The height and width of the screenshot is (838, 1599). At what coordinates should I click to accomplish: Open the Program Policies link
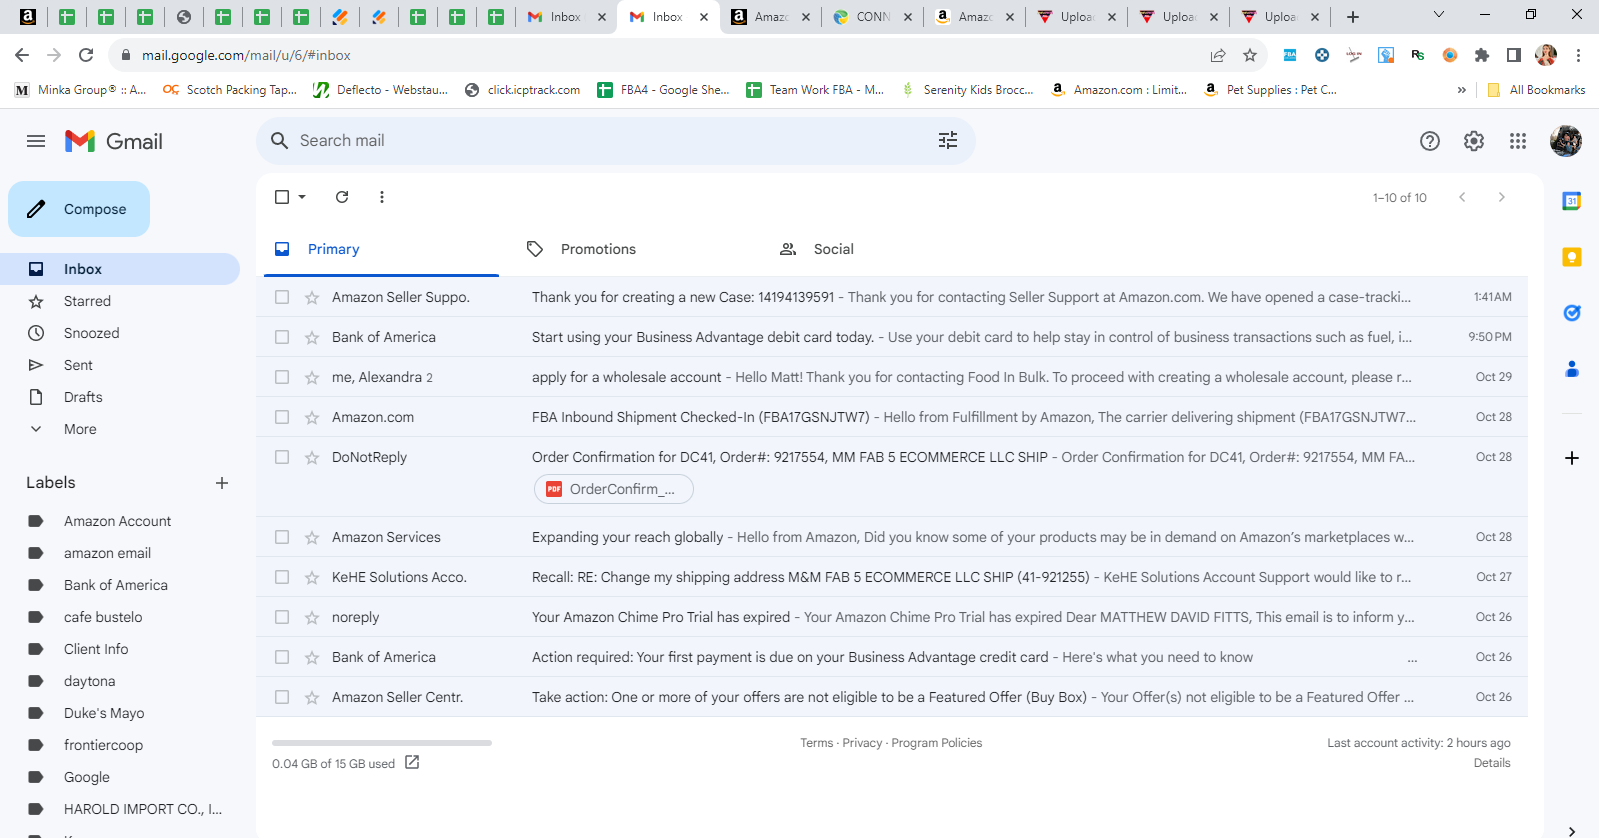937,743
